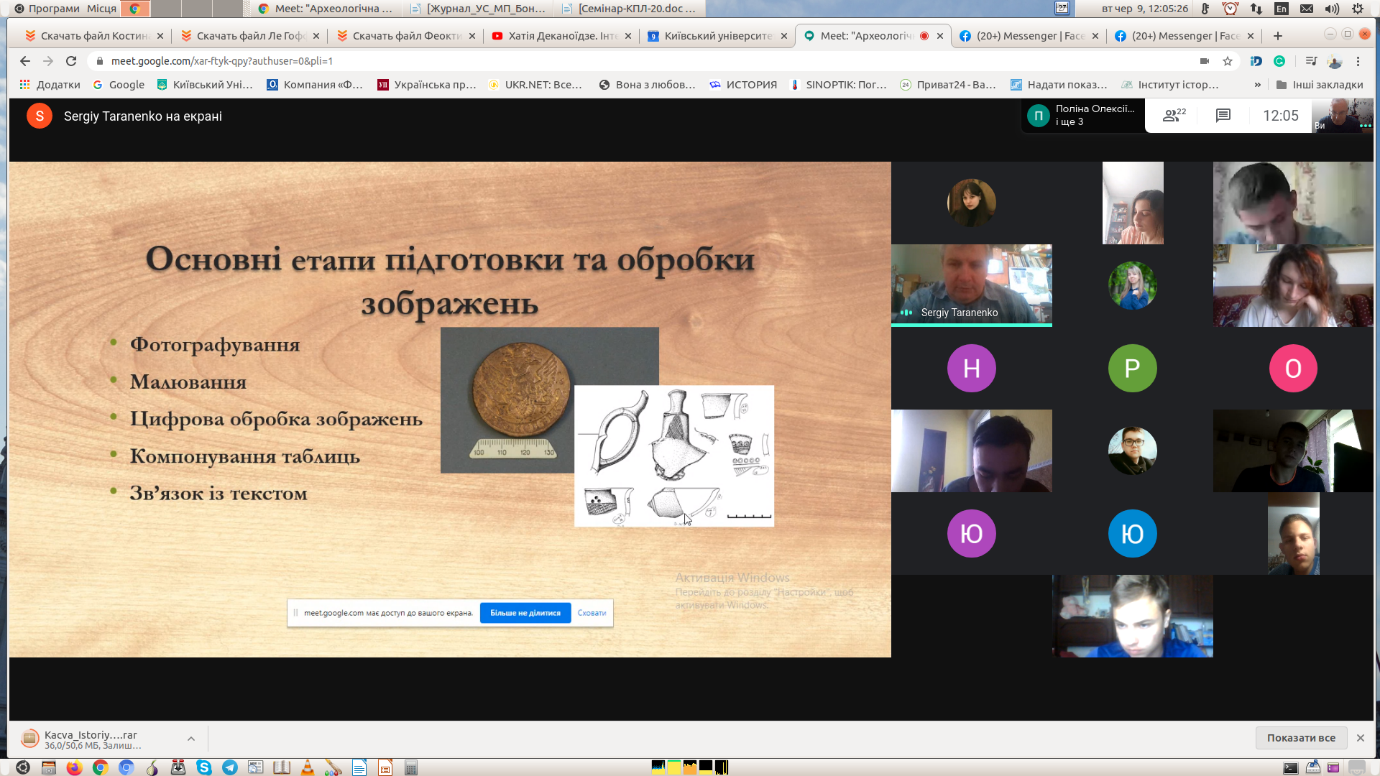Open the participants list in Meet
The height and width of the screenshot is (776, 1380).
[x=1174, y=116]
